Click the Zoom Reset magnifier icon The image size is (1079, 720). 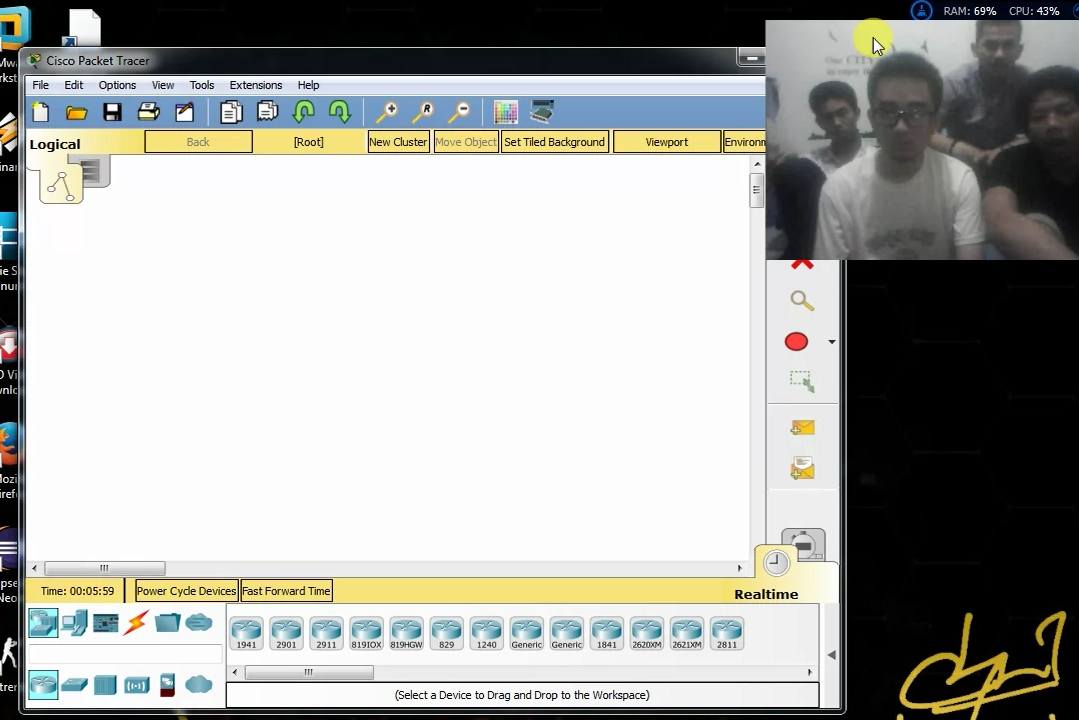[423, 112]
